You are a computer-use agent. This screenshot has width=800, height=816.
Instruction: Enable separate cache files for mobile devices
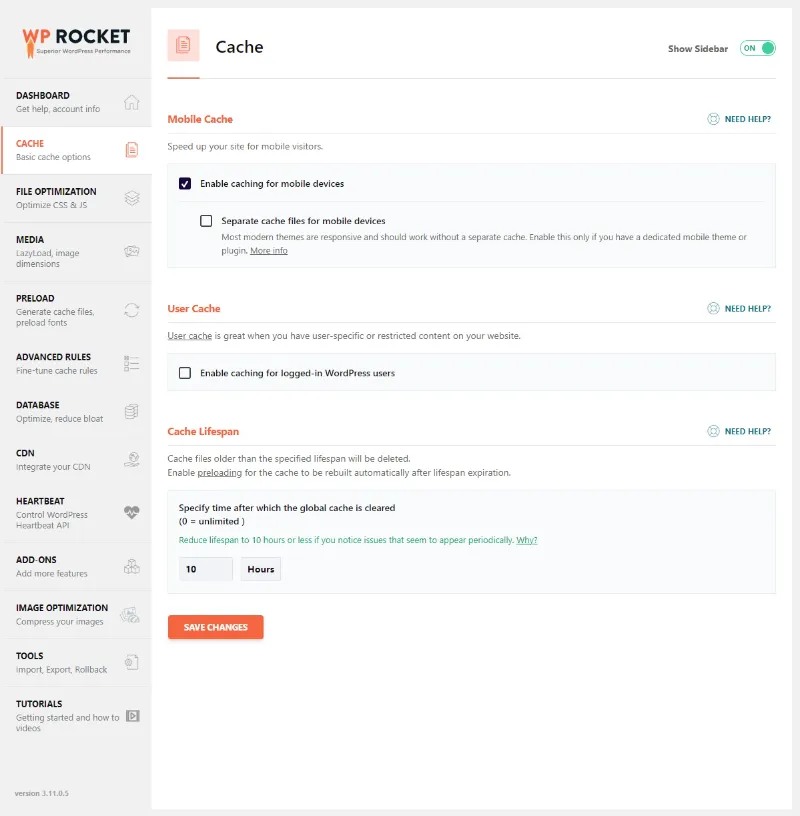tap(206, 220)
